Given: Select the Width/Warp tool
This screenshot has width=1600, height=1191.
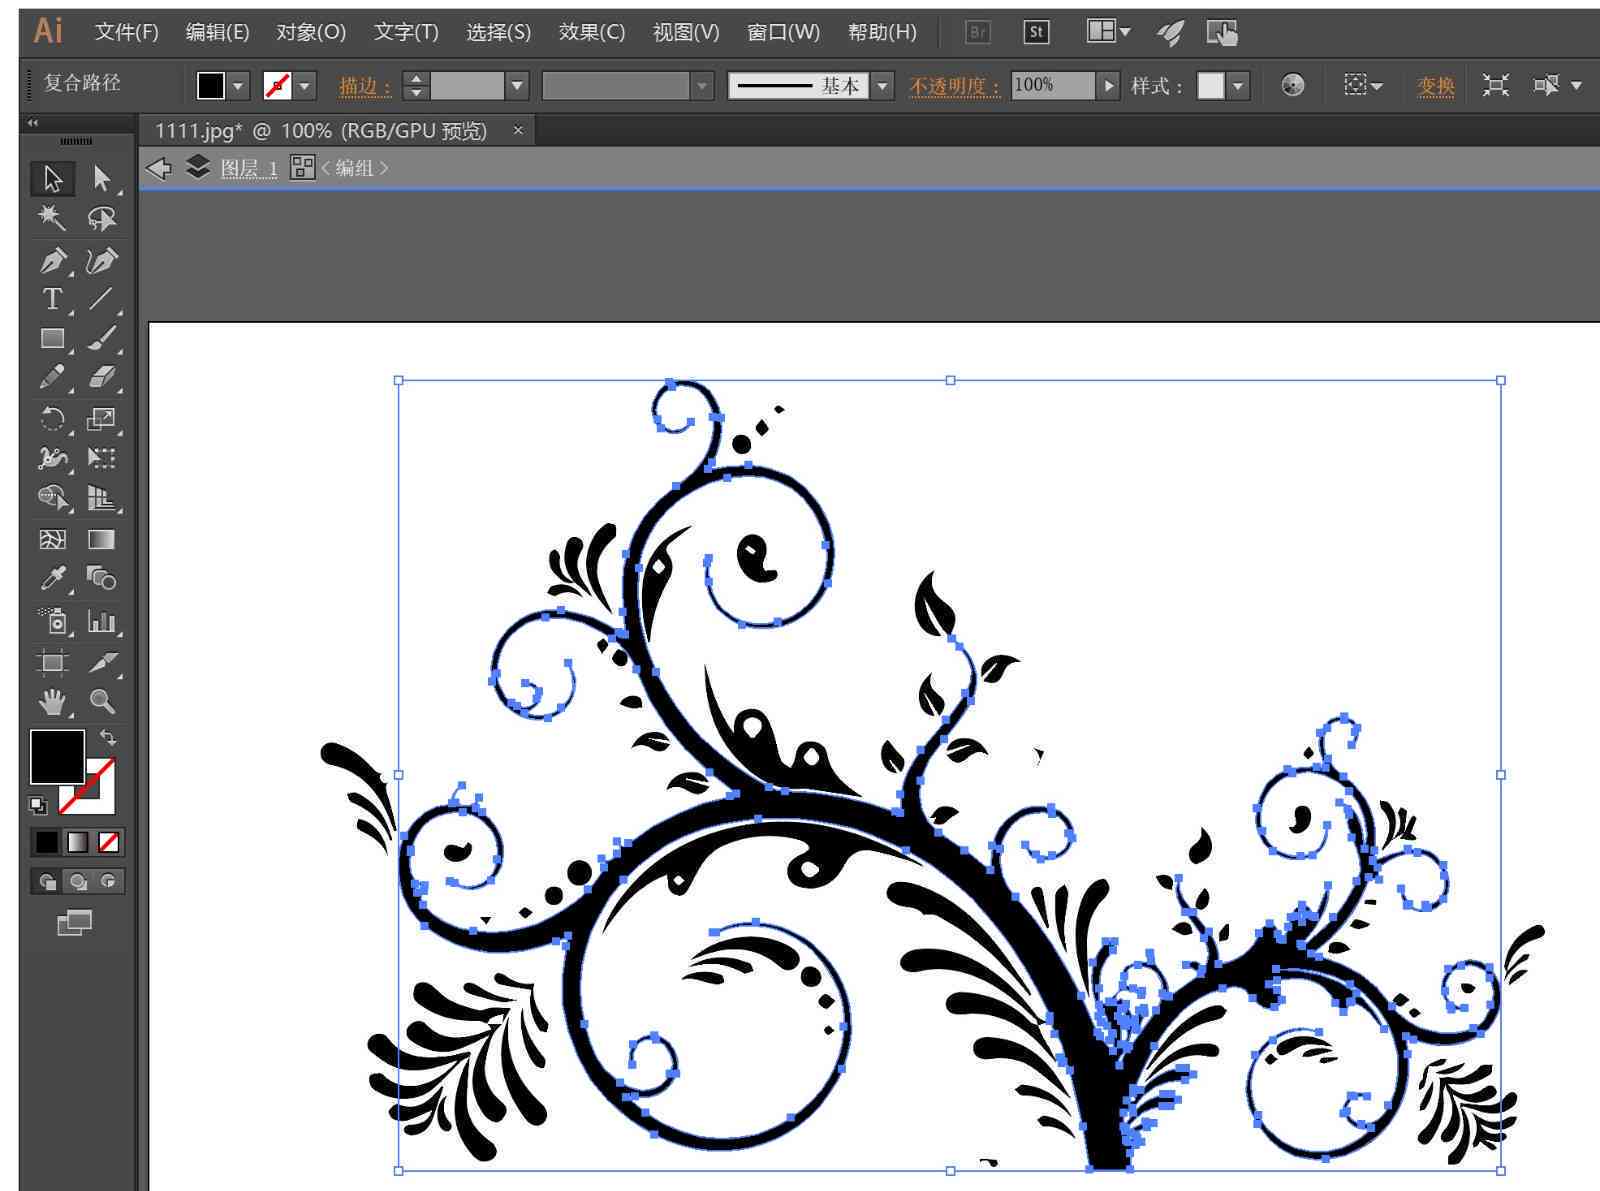Looking at the screenshot, I should (52, 458).
